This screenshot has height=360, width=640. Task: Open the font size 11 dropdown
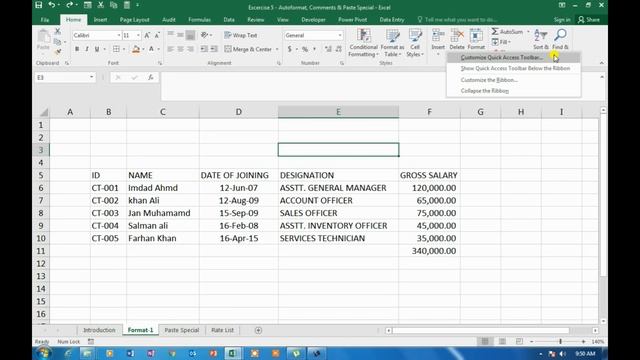point(138,36)
